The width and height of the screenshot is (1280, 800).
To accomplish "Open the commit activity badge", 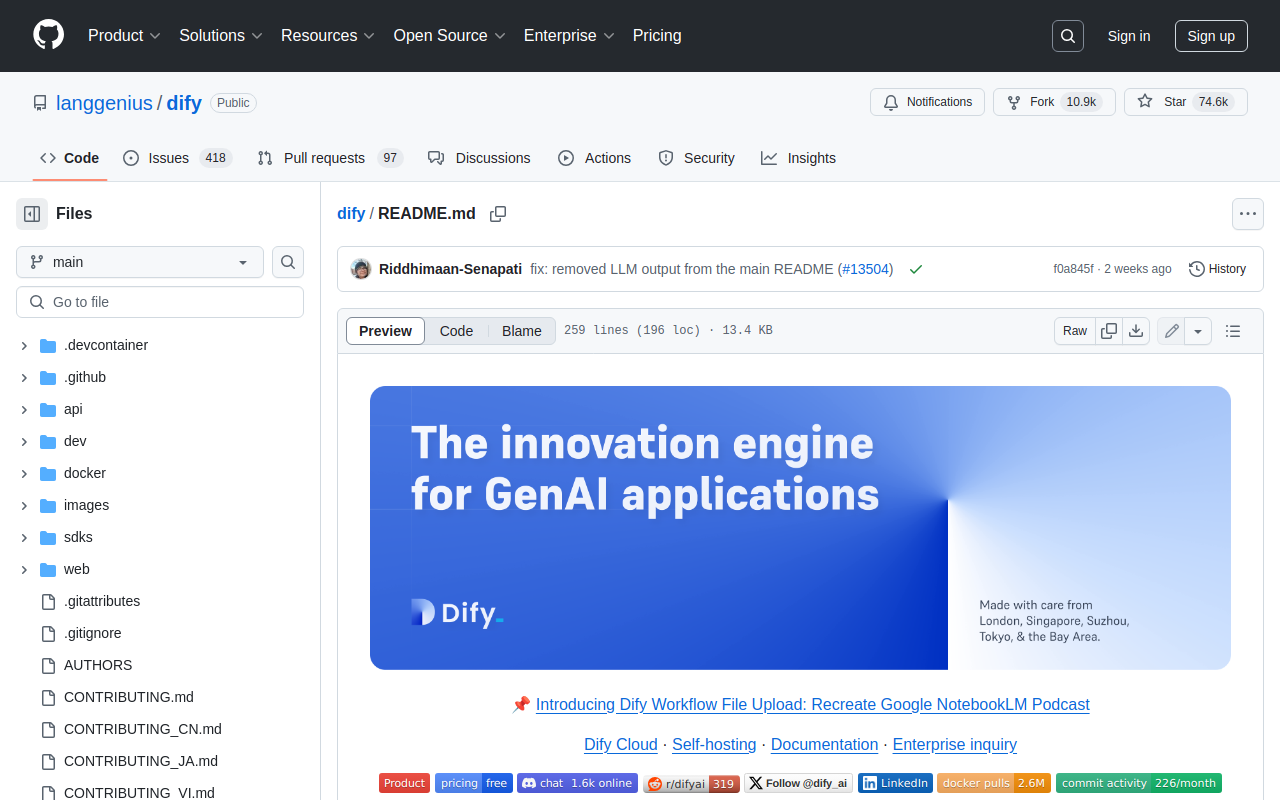I will click(1139, 783).
